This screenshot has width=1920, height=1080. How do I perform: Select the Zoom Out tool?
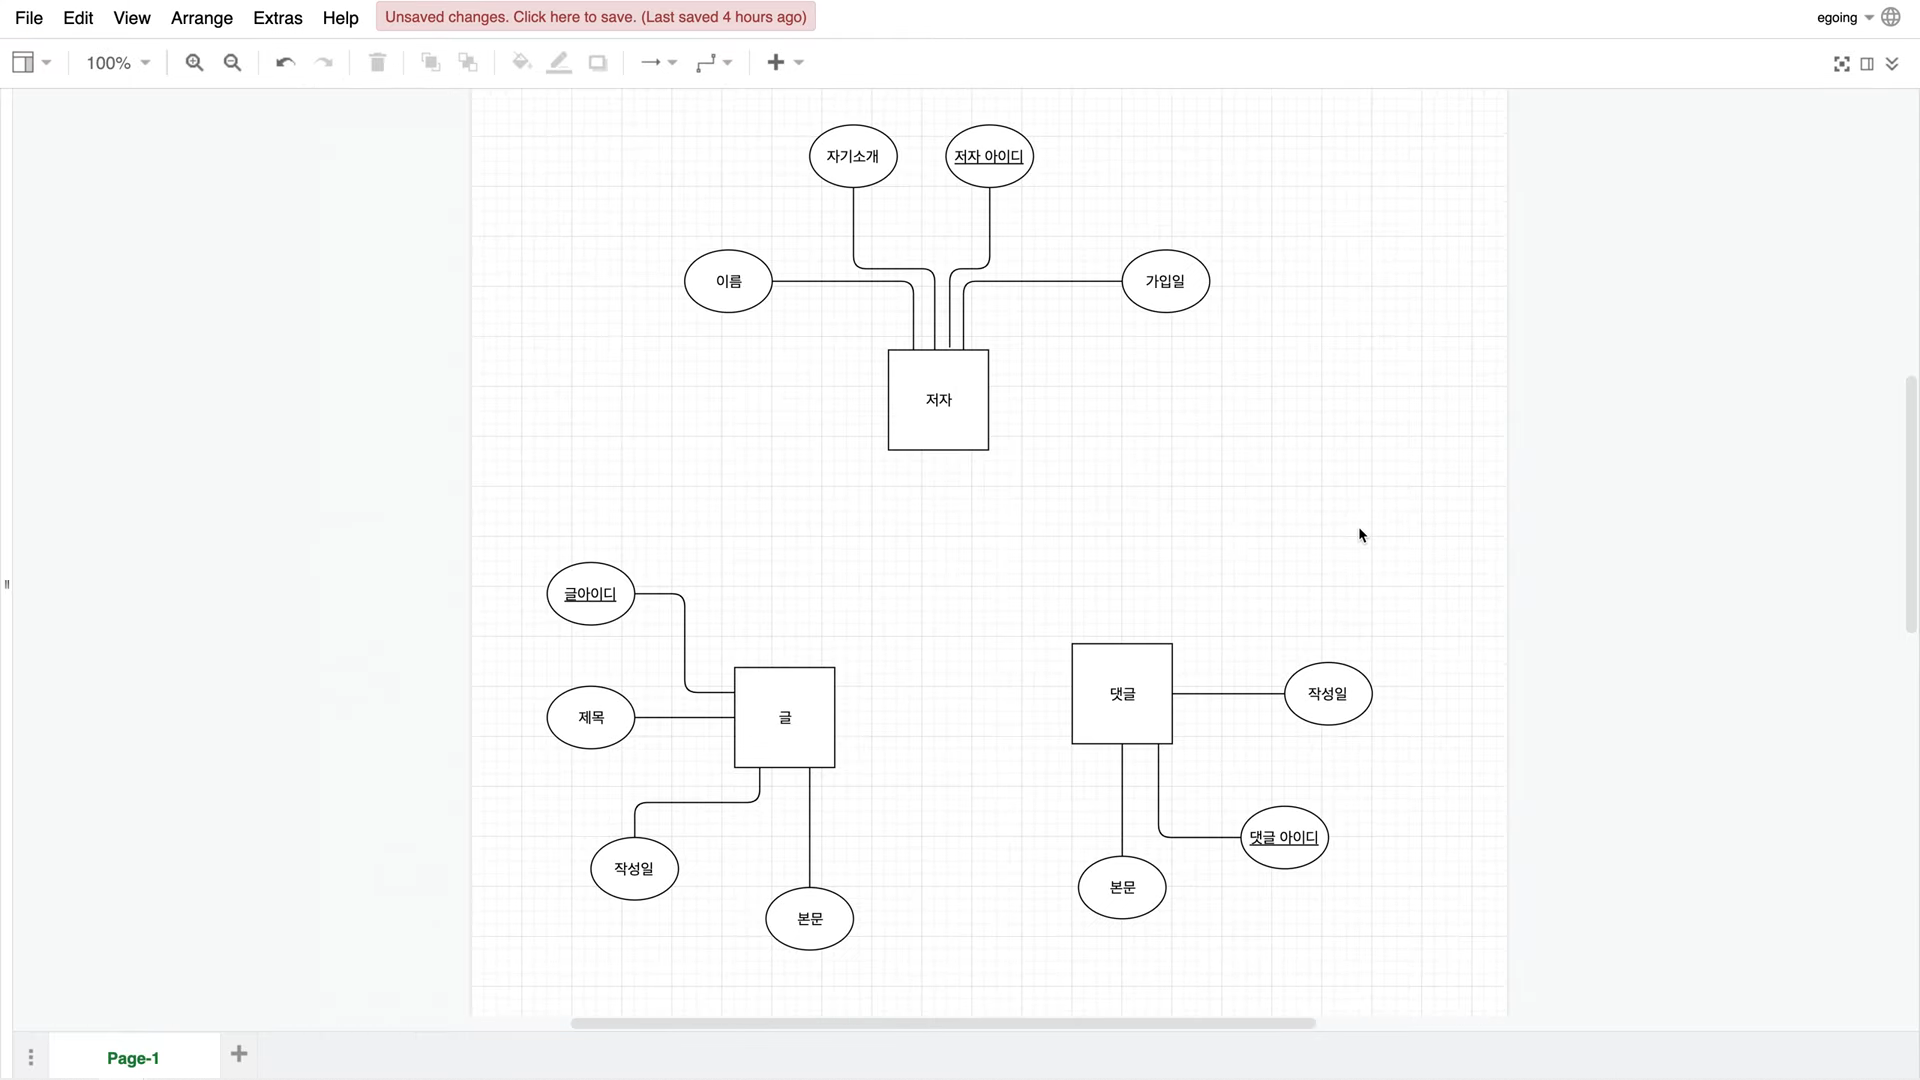click(x=232, y=62)
